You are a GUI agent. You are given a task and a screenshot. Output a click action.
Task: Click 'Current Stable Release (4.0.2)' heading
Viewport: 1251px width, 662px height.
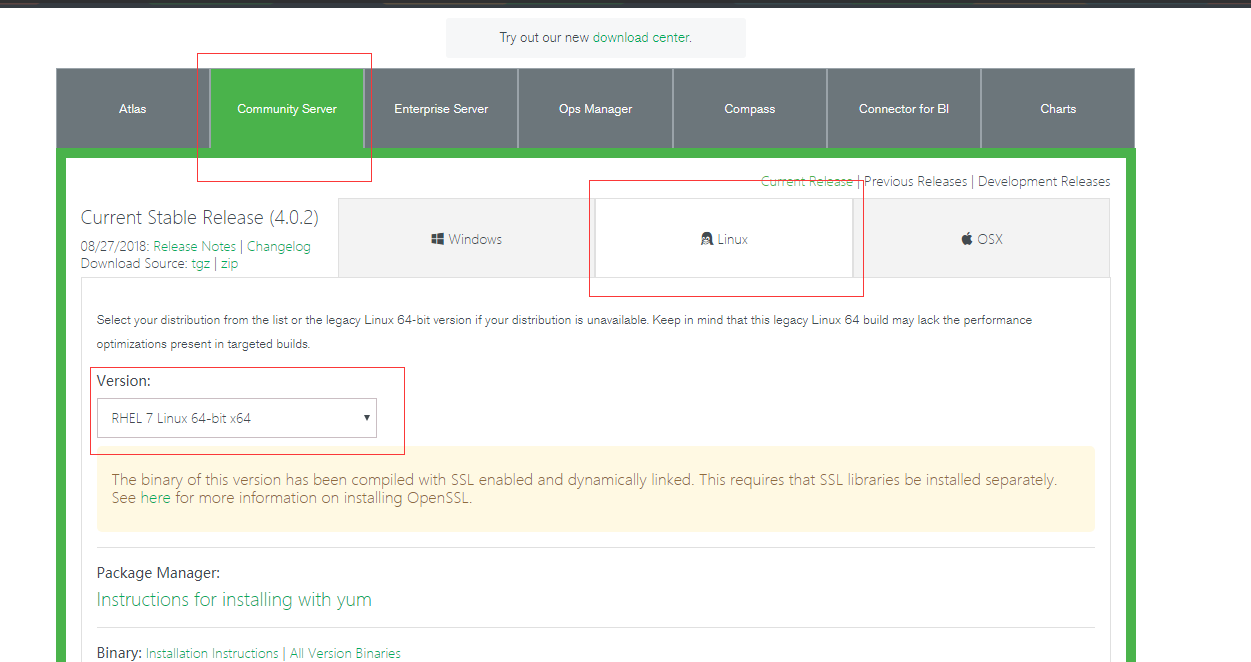(x=199, y=218)
